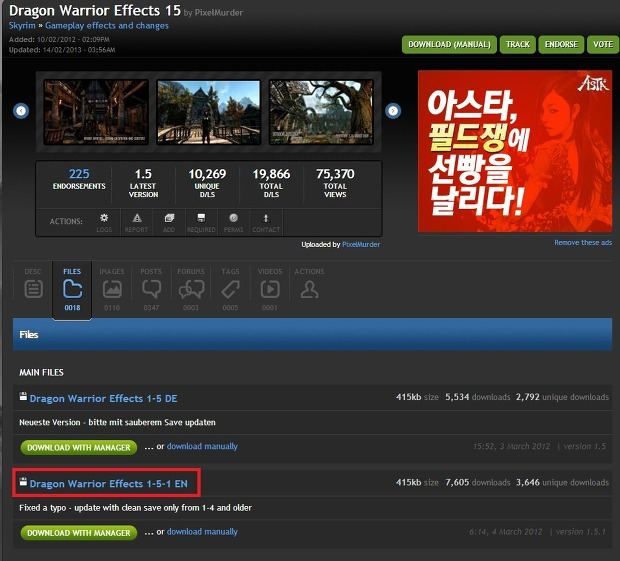Open Dragon Warrior Effects 1-5-1 EN file link
The image size is (620, 561).
(108, 484)
